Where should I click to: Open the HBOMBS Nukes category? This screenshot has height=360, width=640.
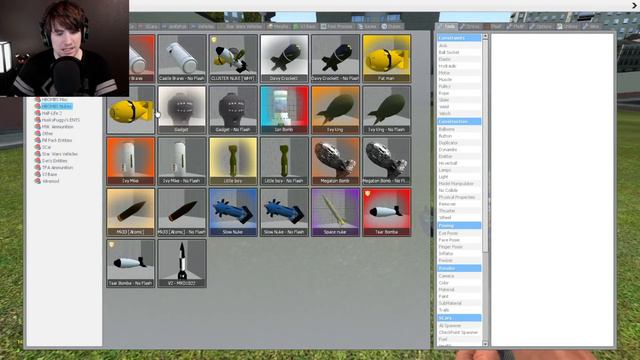pos(53,106)
